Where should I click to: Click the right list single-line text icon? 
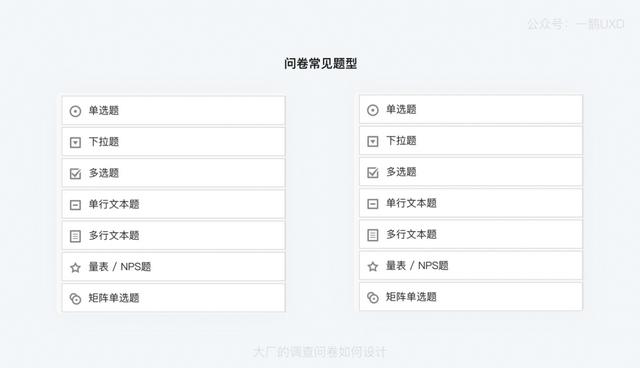(x=373, y=204)
